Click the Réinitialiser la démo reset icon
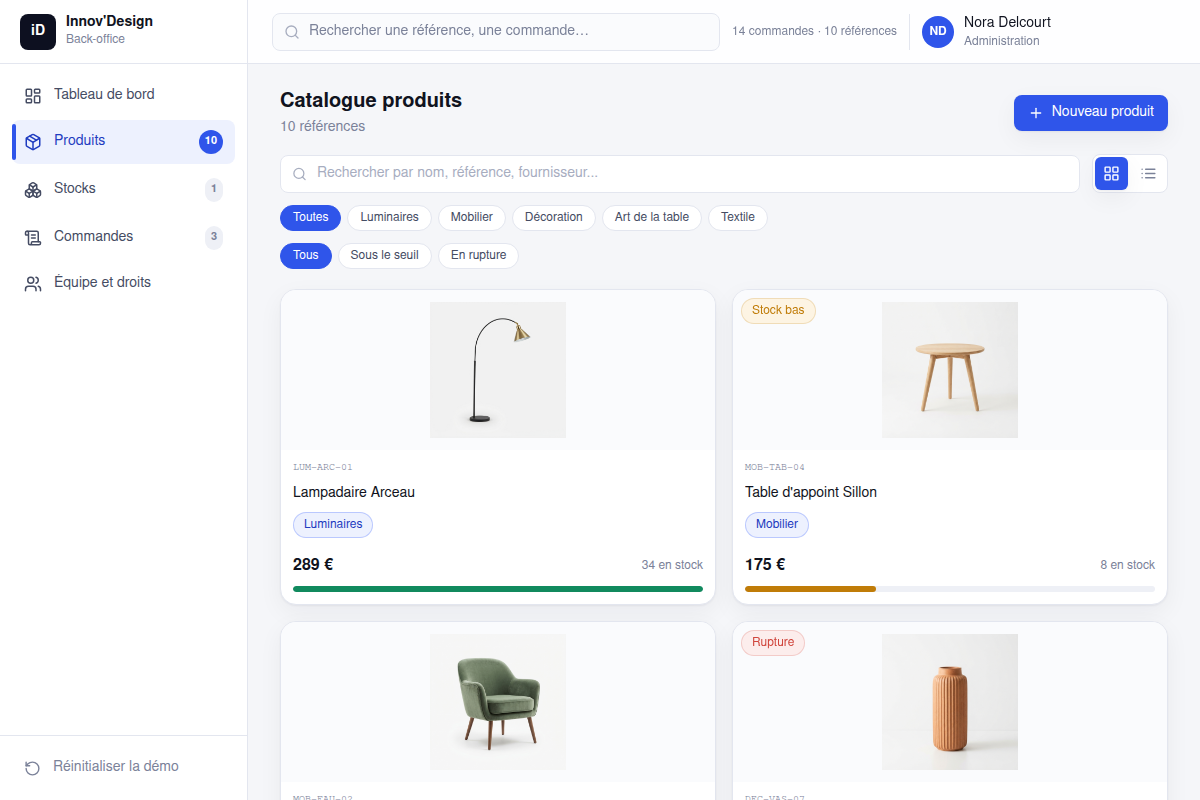The width and height of the screenshot is (1200, 800). (33, 767)
